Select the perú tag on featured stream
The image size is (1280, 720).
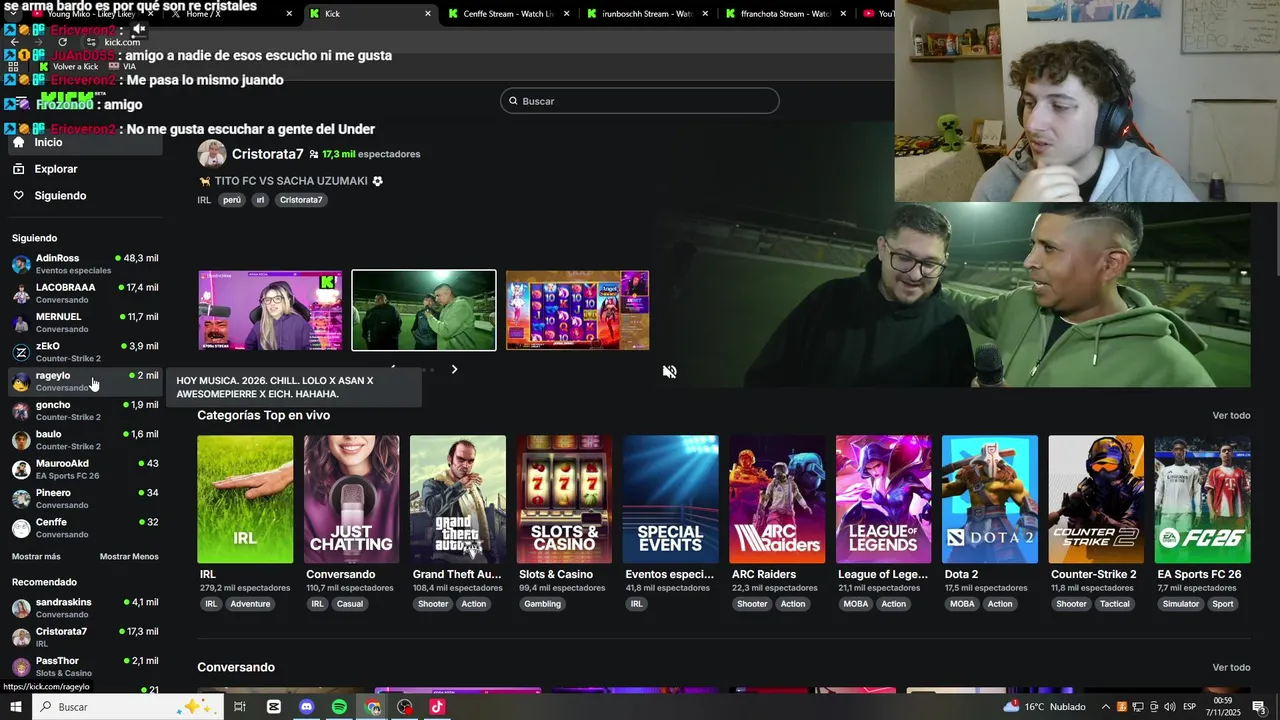tap(232, 200)
